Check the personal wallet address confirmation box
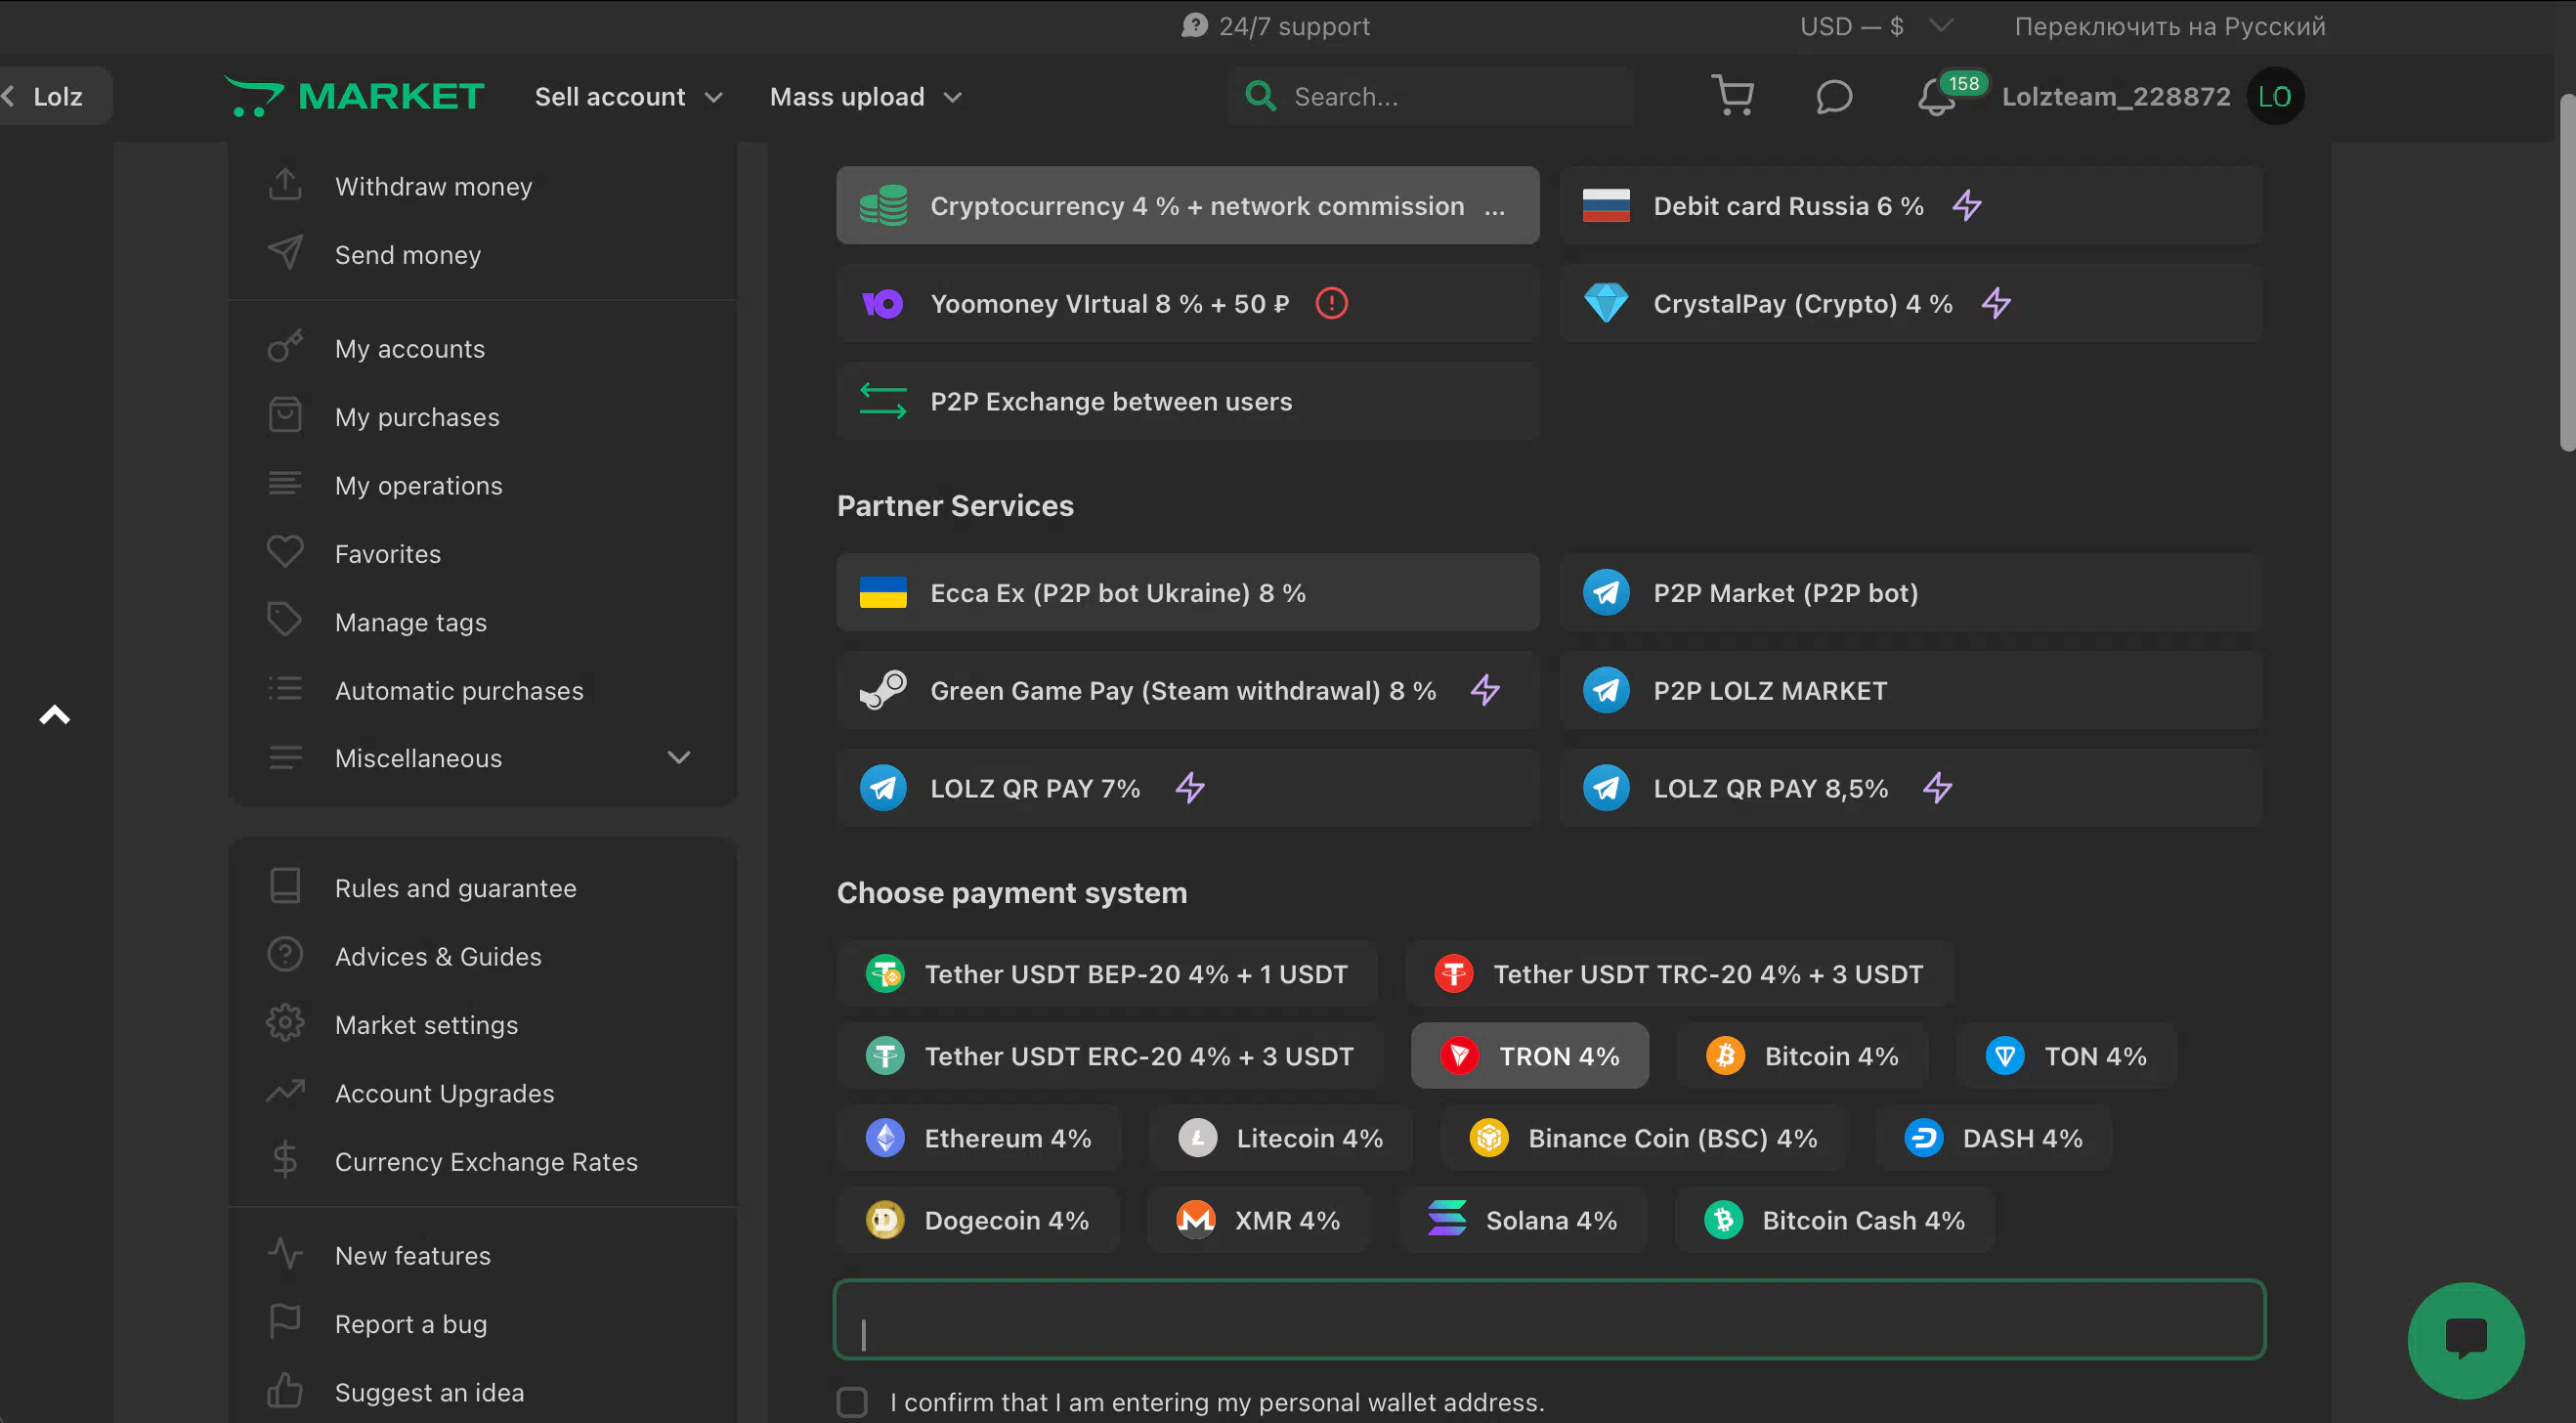Screen dimensions: 2576x1423 [x=852, y=1402]
